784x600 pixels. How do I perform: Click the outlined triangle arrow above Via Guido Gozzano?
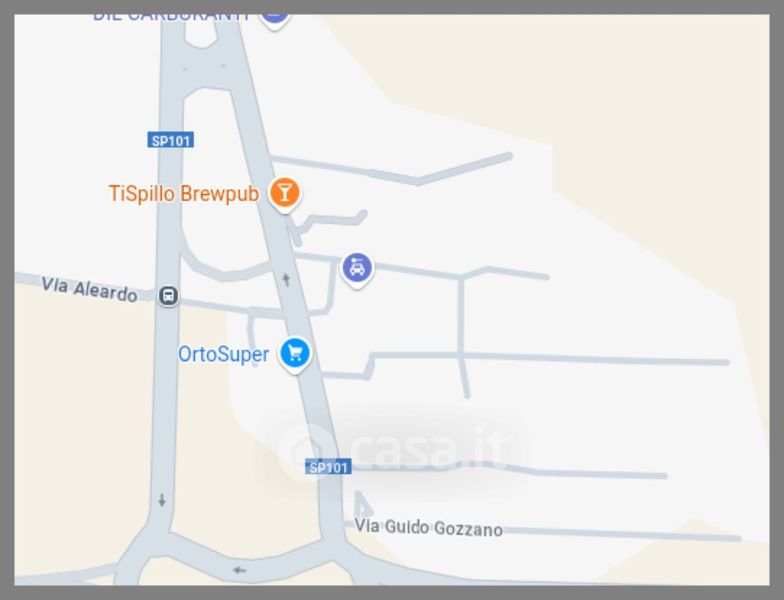coord(362,504)
